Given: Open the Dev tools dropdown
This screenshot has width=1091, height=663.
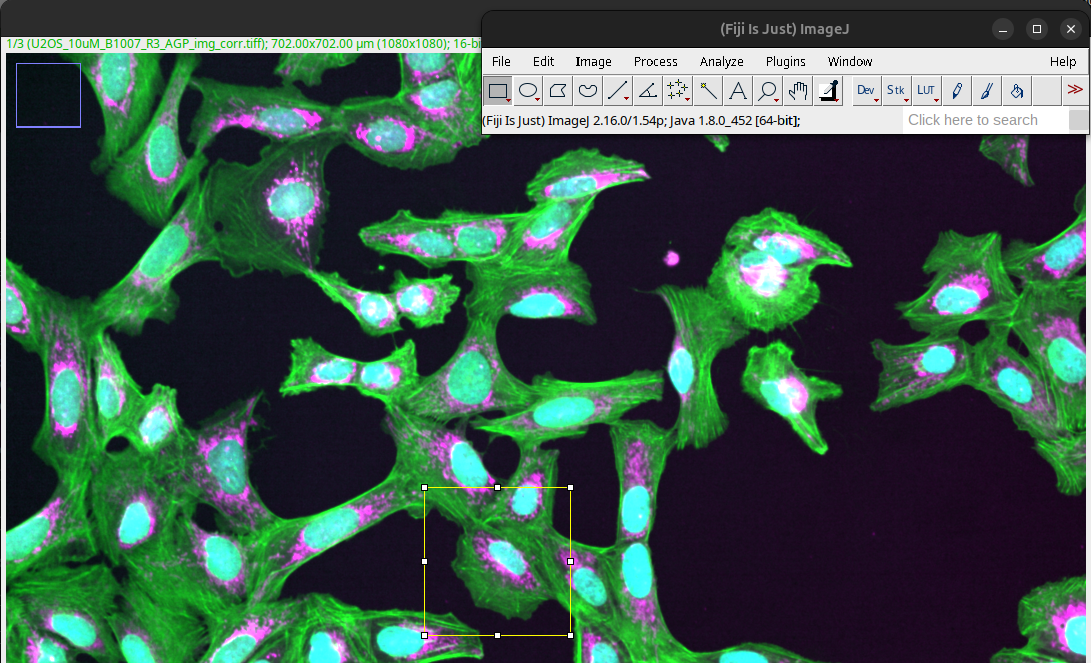Looking at the screenshot, I should tap(866, 91).
